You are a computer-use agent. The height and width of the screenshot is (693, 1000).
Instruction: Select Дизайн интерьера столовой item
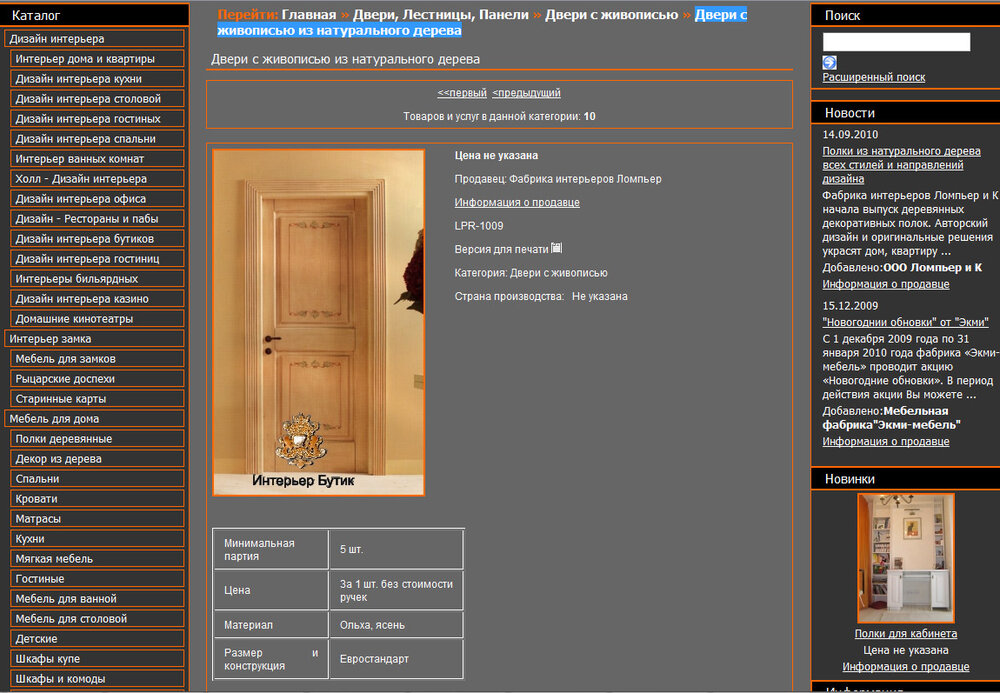[x=97, y=98]
